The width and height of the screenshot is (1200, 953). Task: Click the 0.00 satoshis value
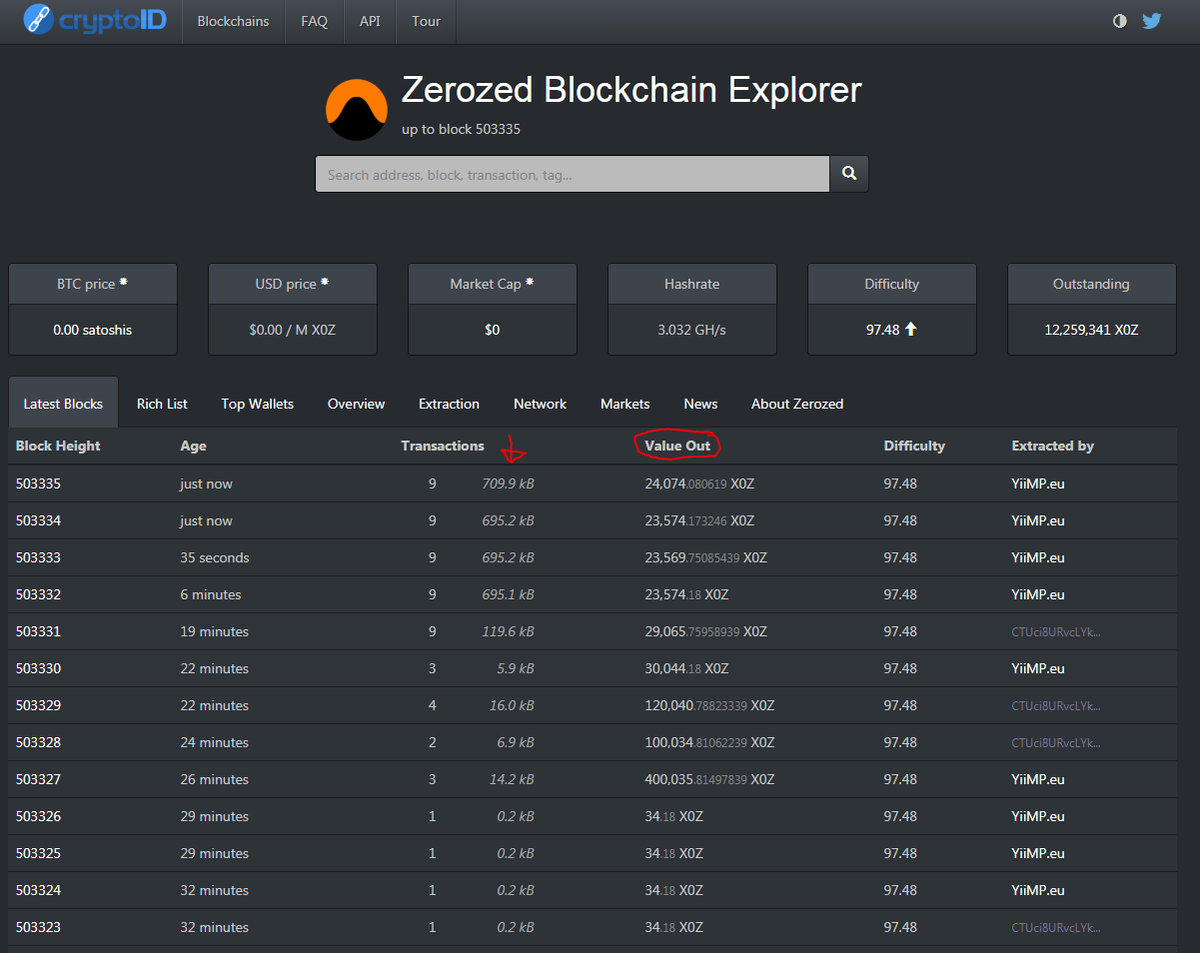tap(93, 329)
